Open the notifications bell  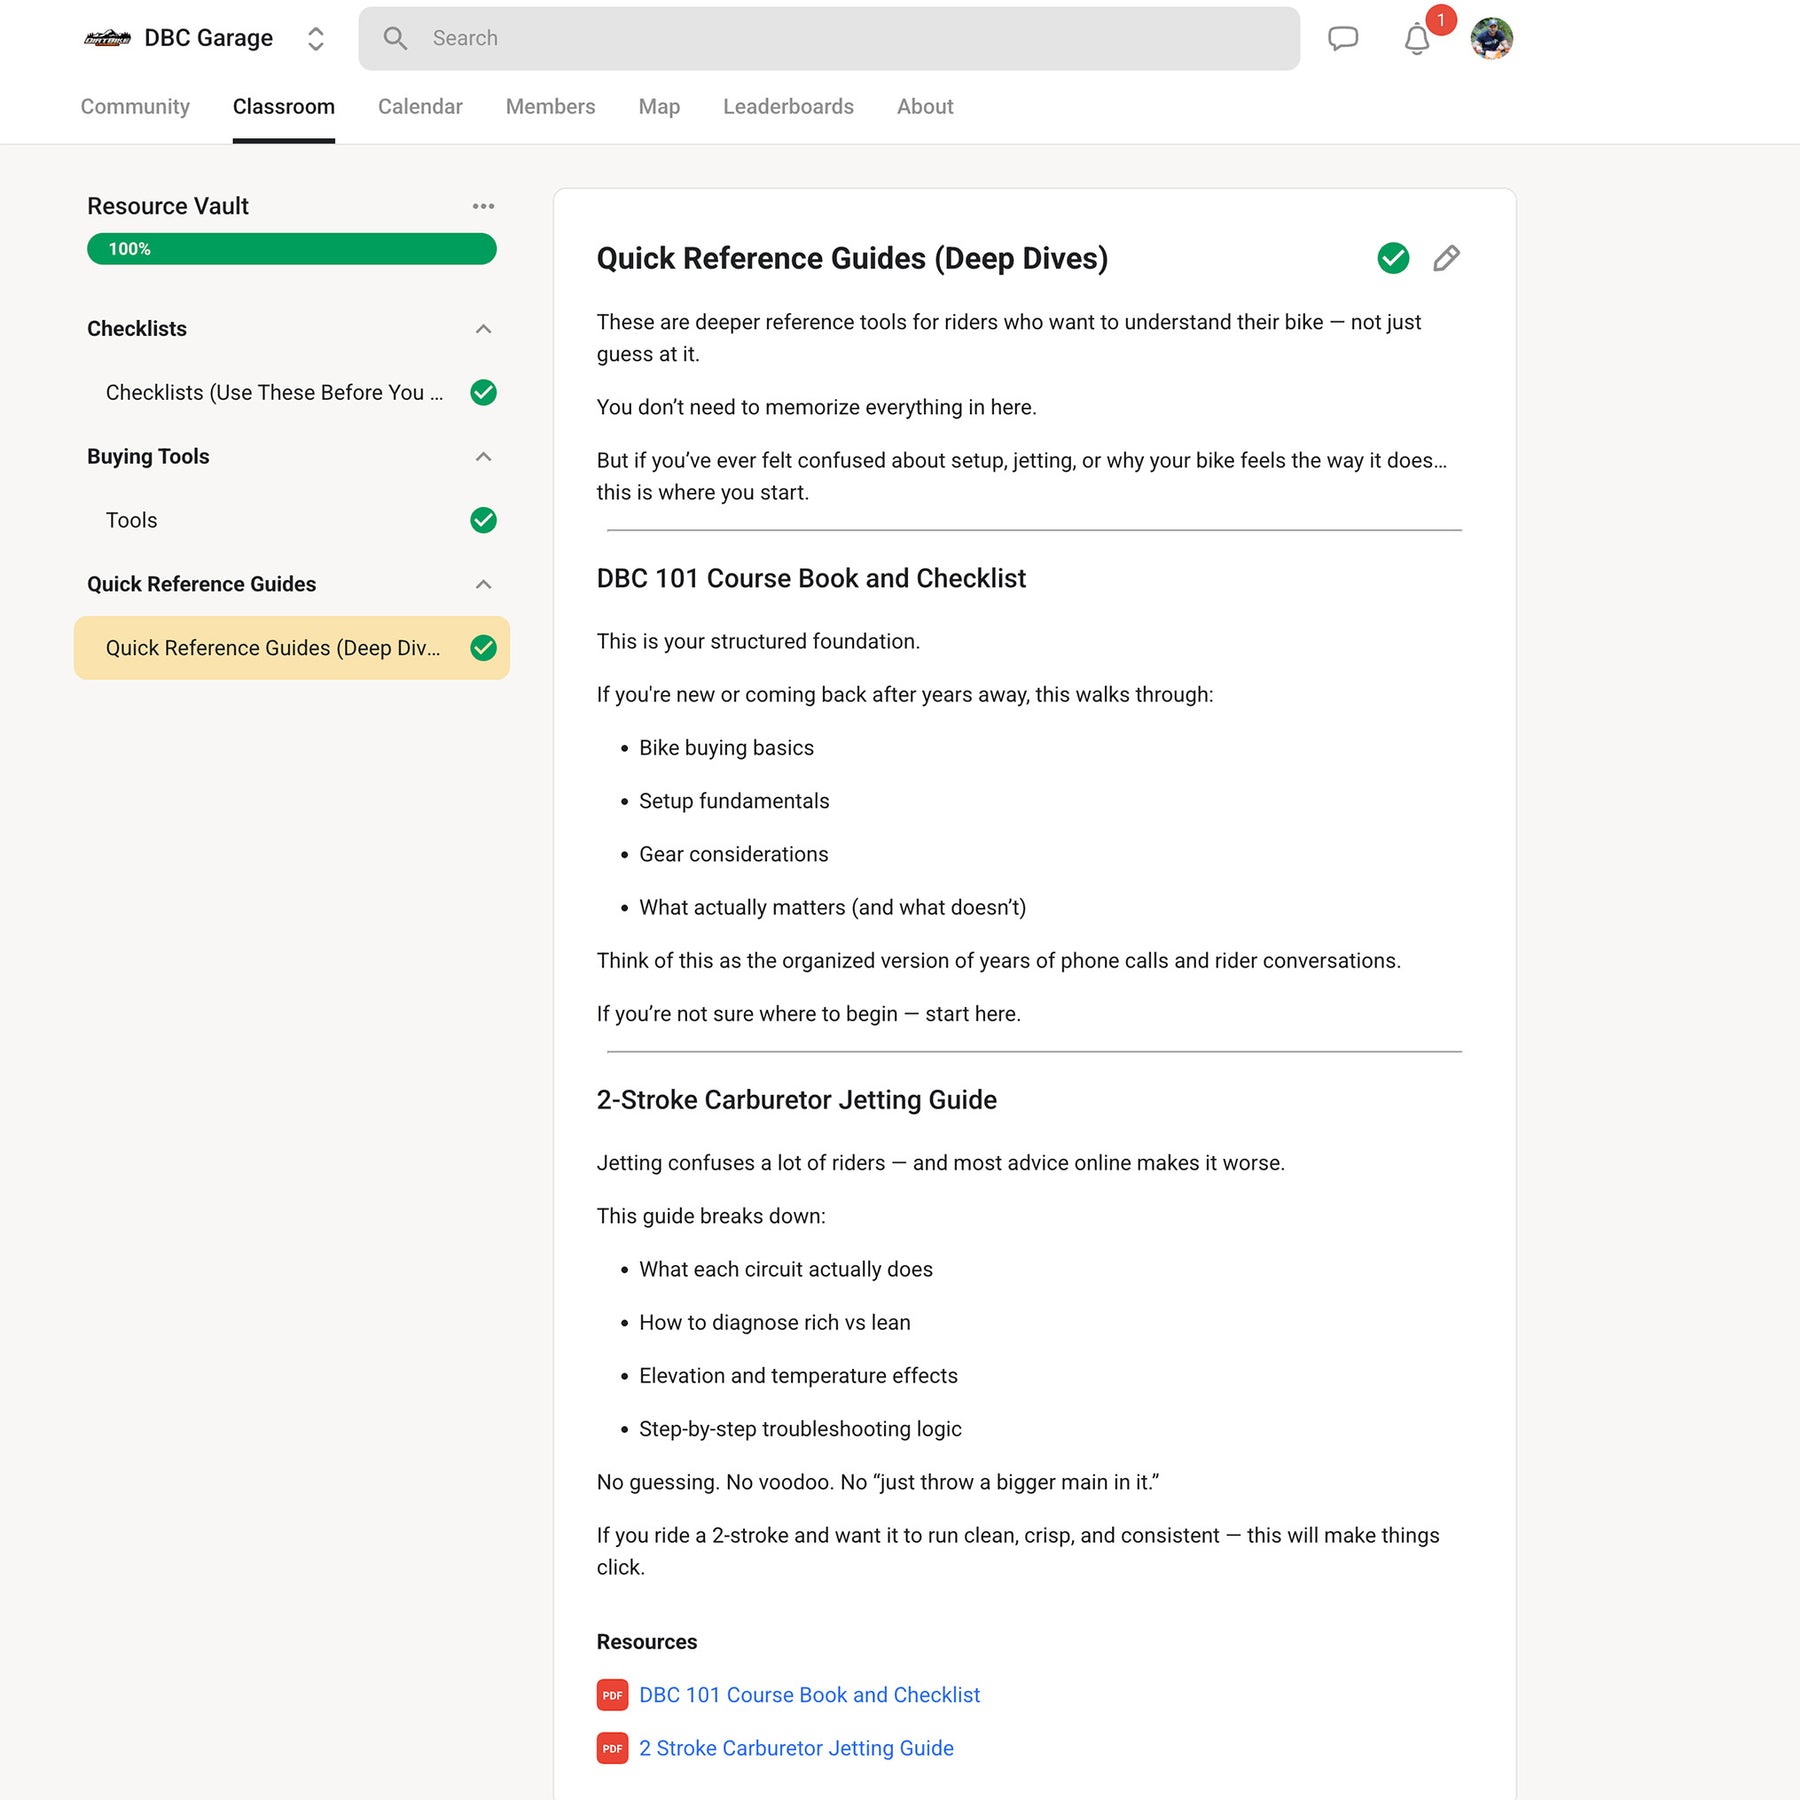(1416, 40)
